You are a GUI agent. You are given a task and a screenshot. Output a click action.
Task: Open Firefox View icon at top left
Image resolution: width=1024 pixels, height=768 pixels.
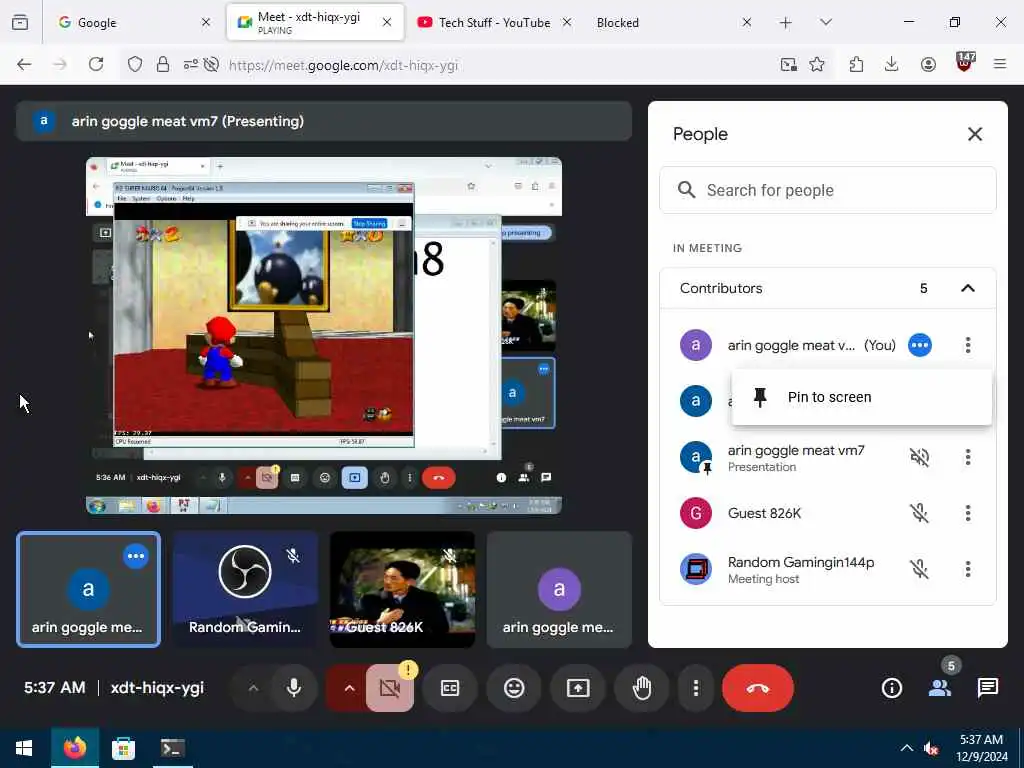20,23
